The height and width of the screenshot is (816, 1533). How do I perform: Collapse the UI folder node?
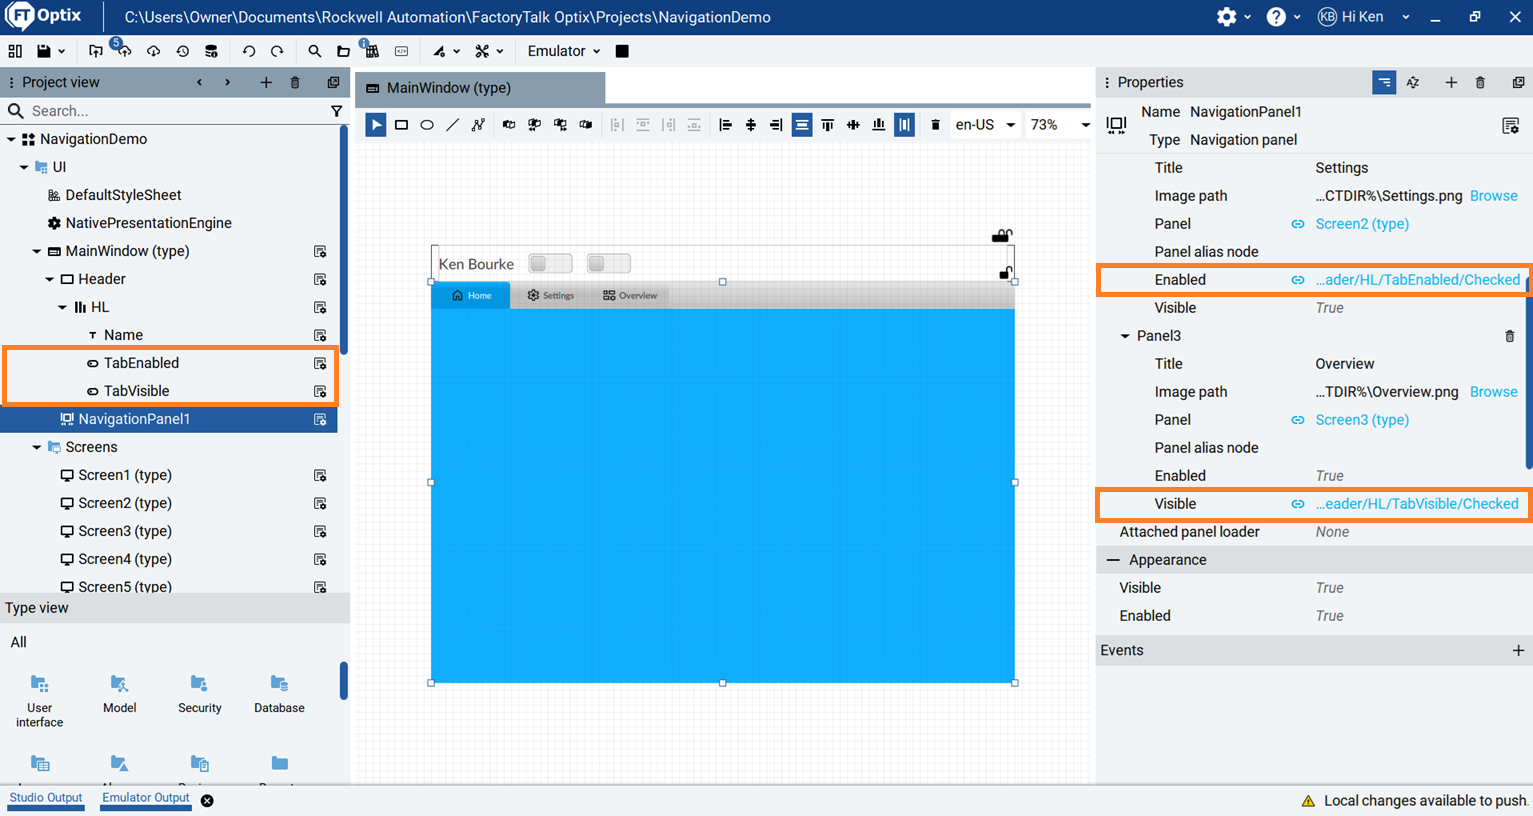[x=24, y=167]
